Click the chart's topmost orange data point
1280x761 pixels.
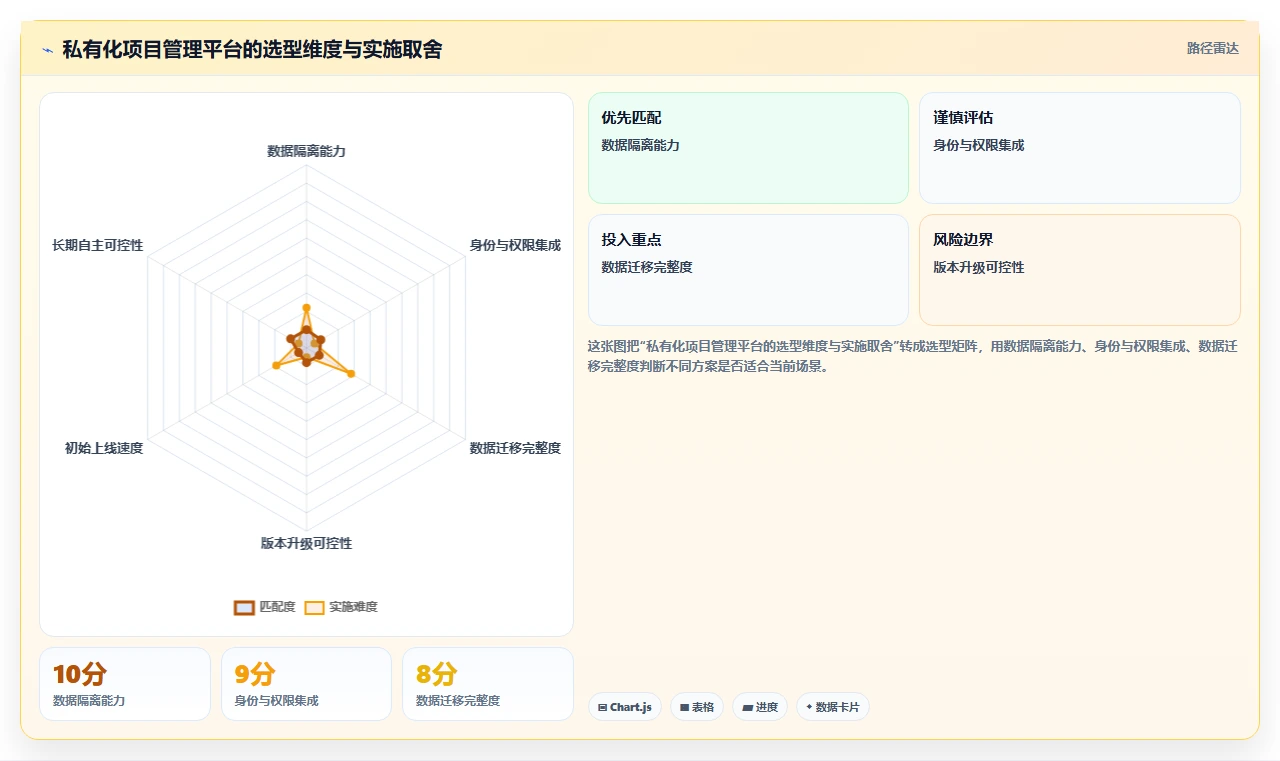[306, 307]
